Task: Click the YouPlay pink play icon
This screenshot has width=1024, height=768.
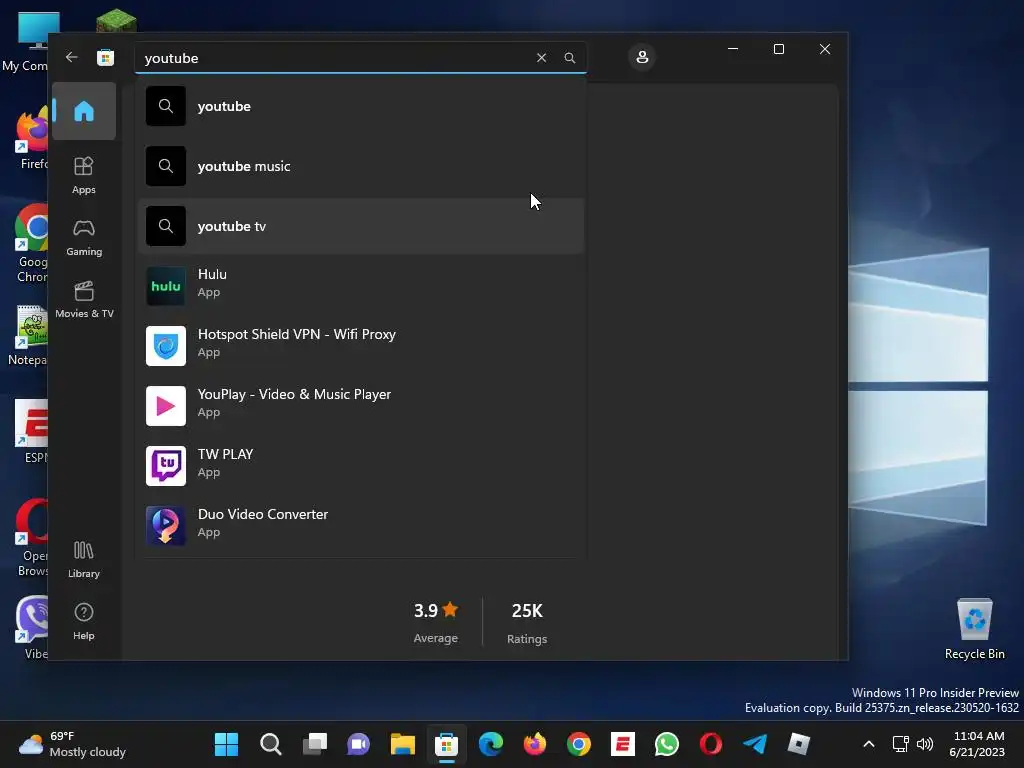Action: [166, 406]
